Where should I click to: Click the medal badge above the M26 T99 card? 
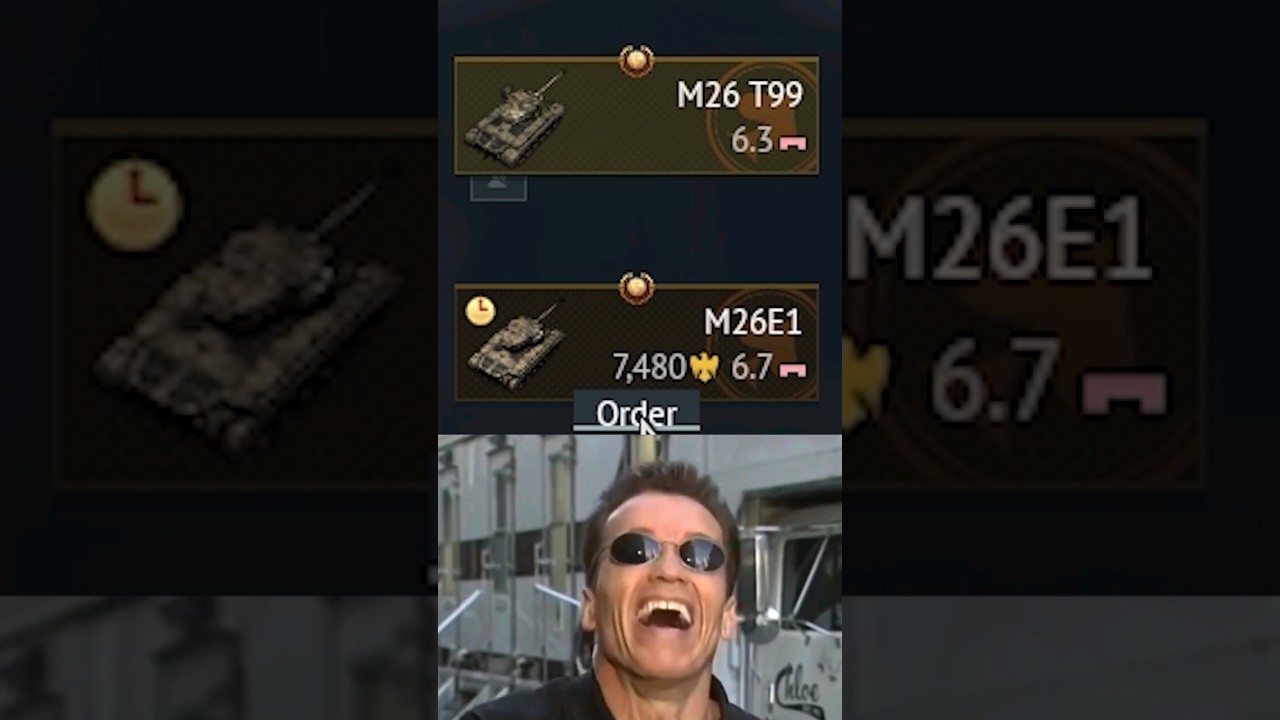[636, 61]
